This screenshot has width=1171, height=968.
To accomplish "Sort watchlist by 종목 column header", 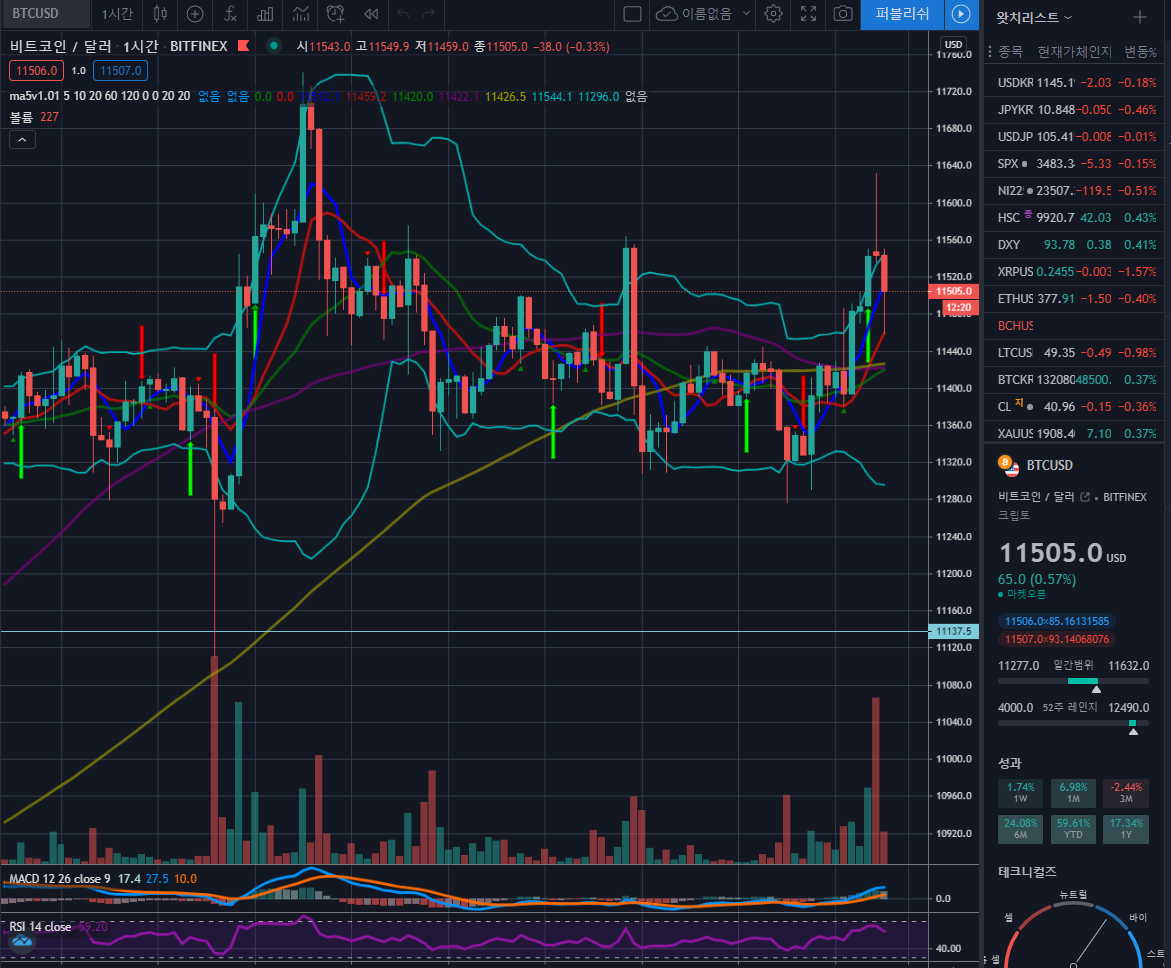I will pyautogui.click(x=1010, y=52).
